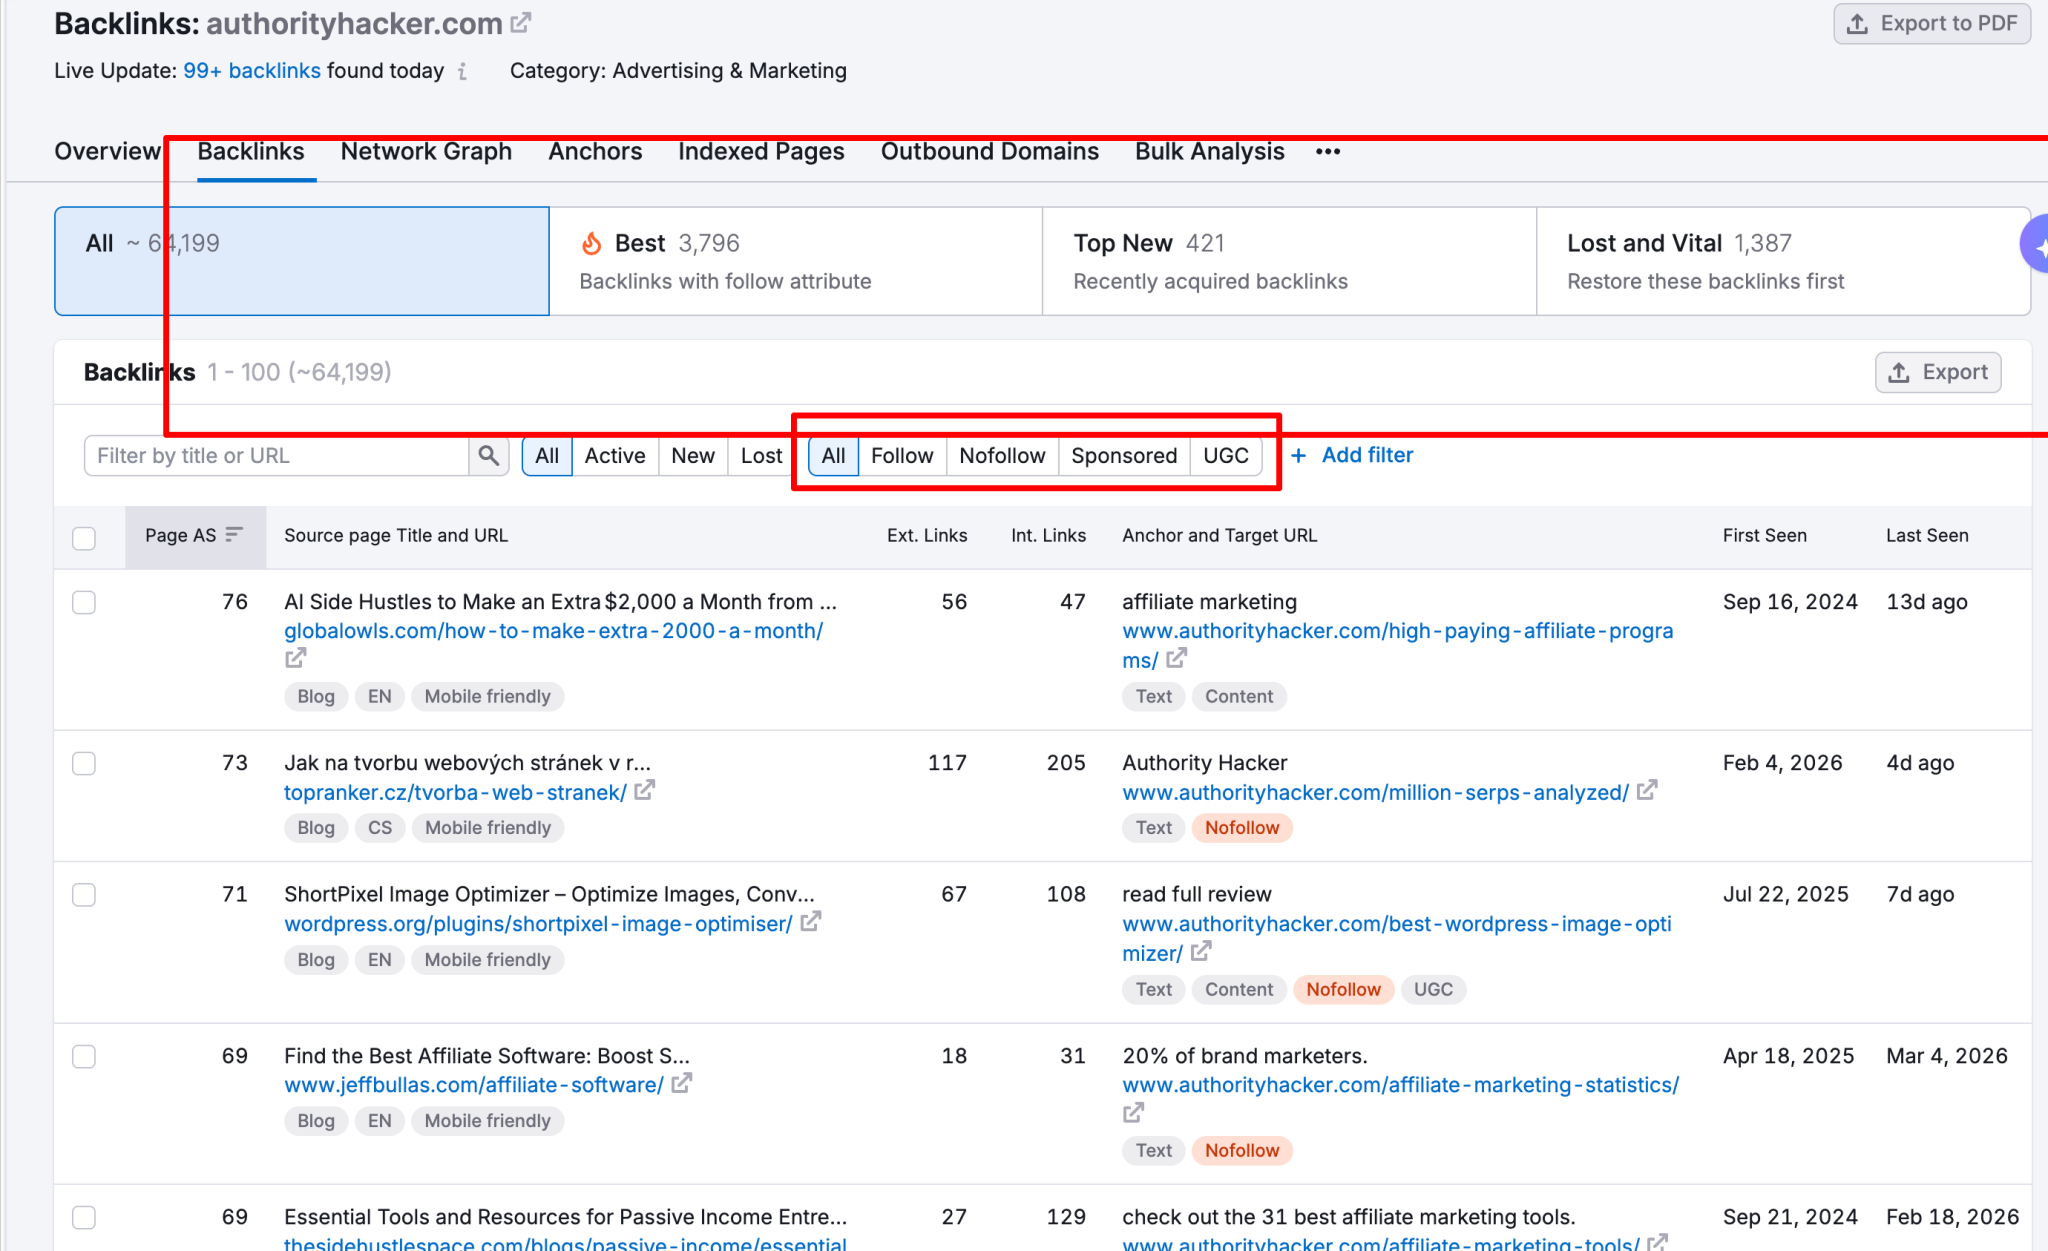The height and width of the screenshot is (1251, 2048).
Task: Click the flame icon next to Best
Action: point(593,242)
